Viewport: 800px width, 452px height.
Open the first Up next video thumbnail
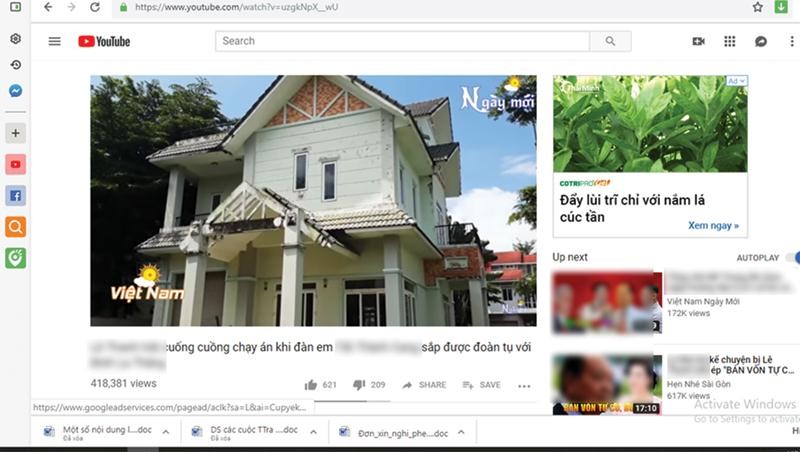click(x=607, y=303)
